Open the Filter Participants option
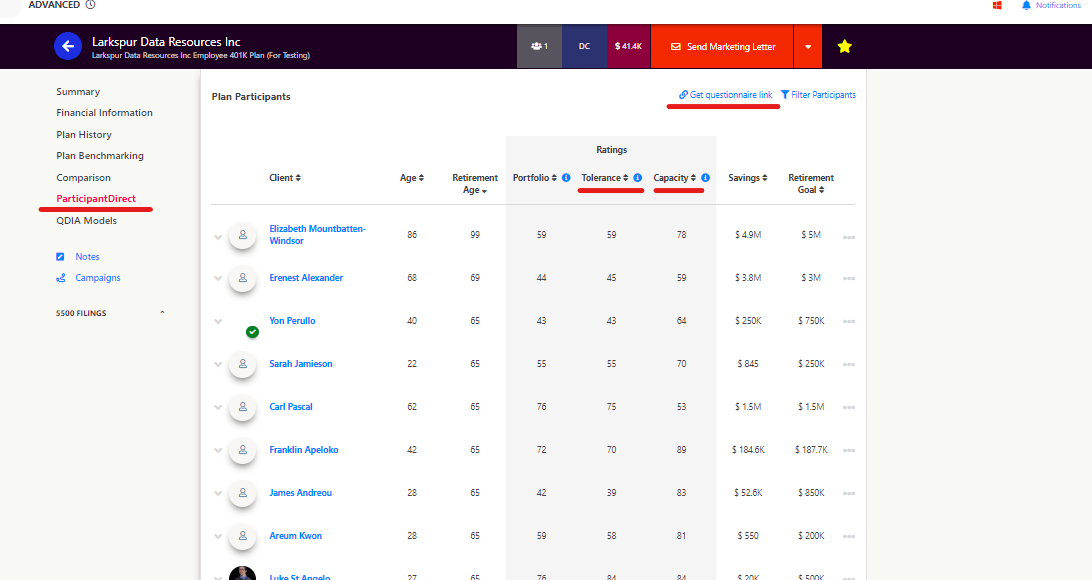The width and height of the screenshot is (1092, 580). point(817,95)
